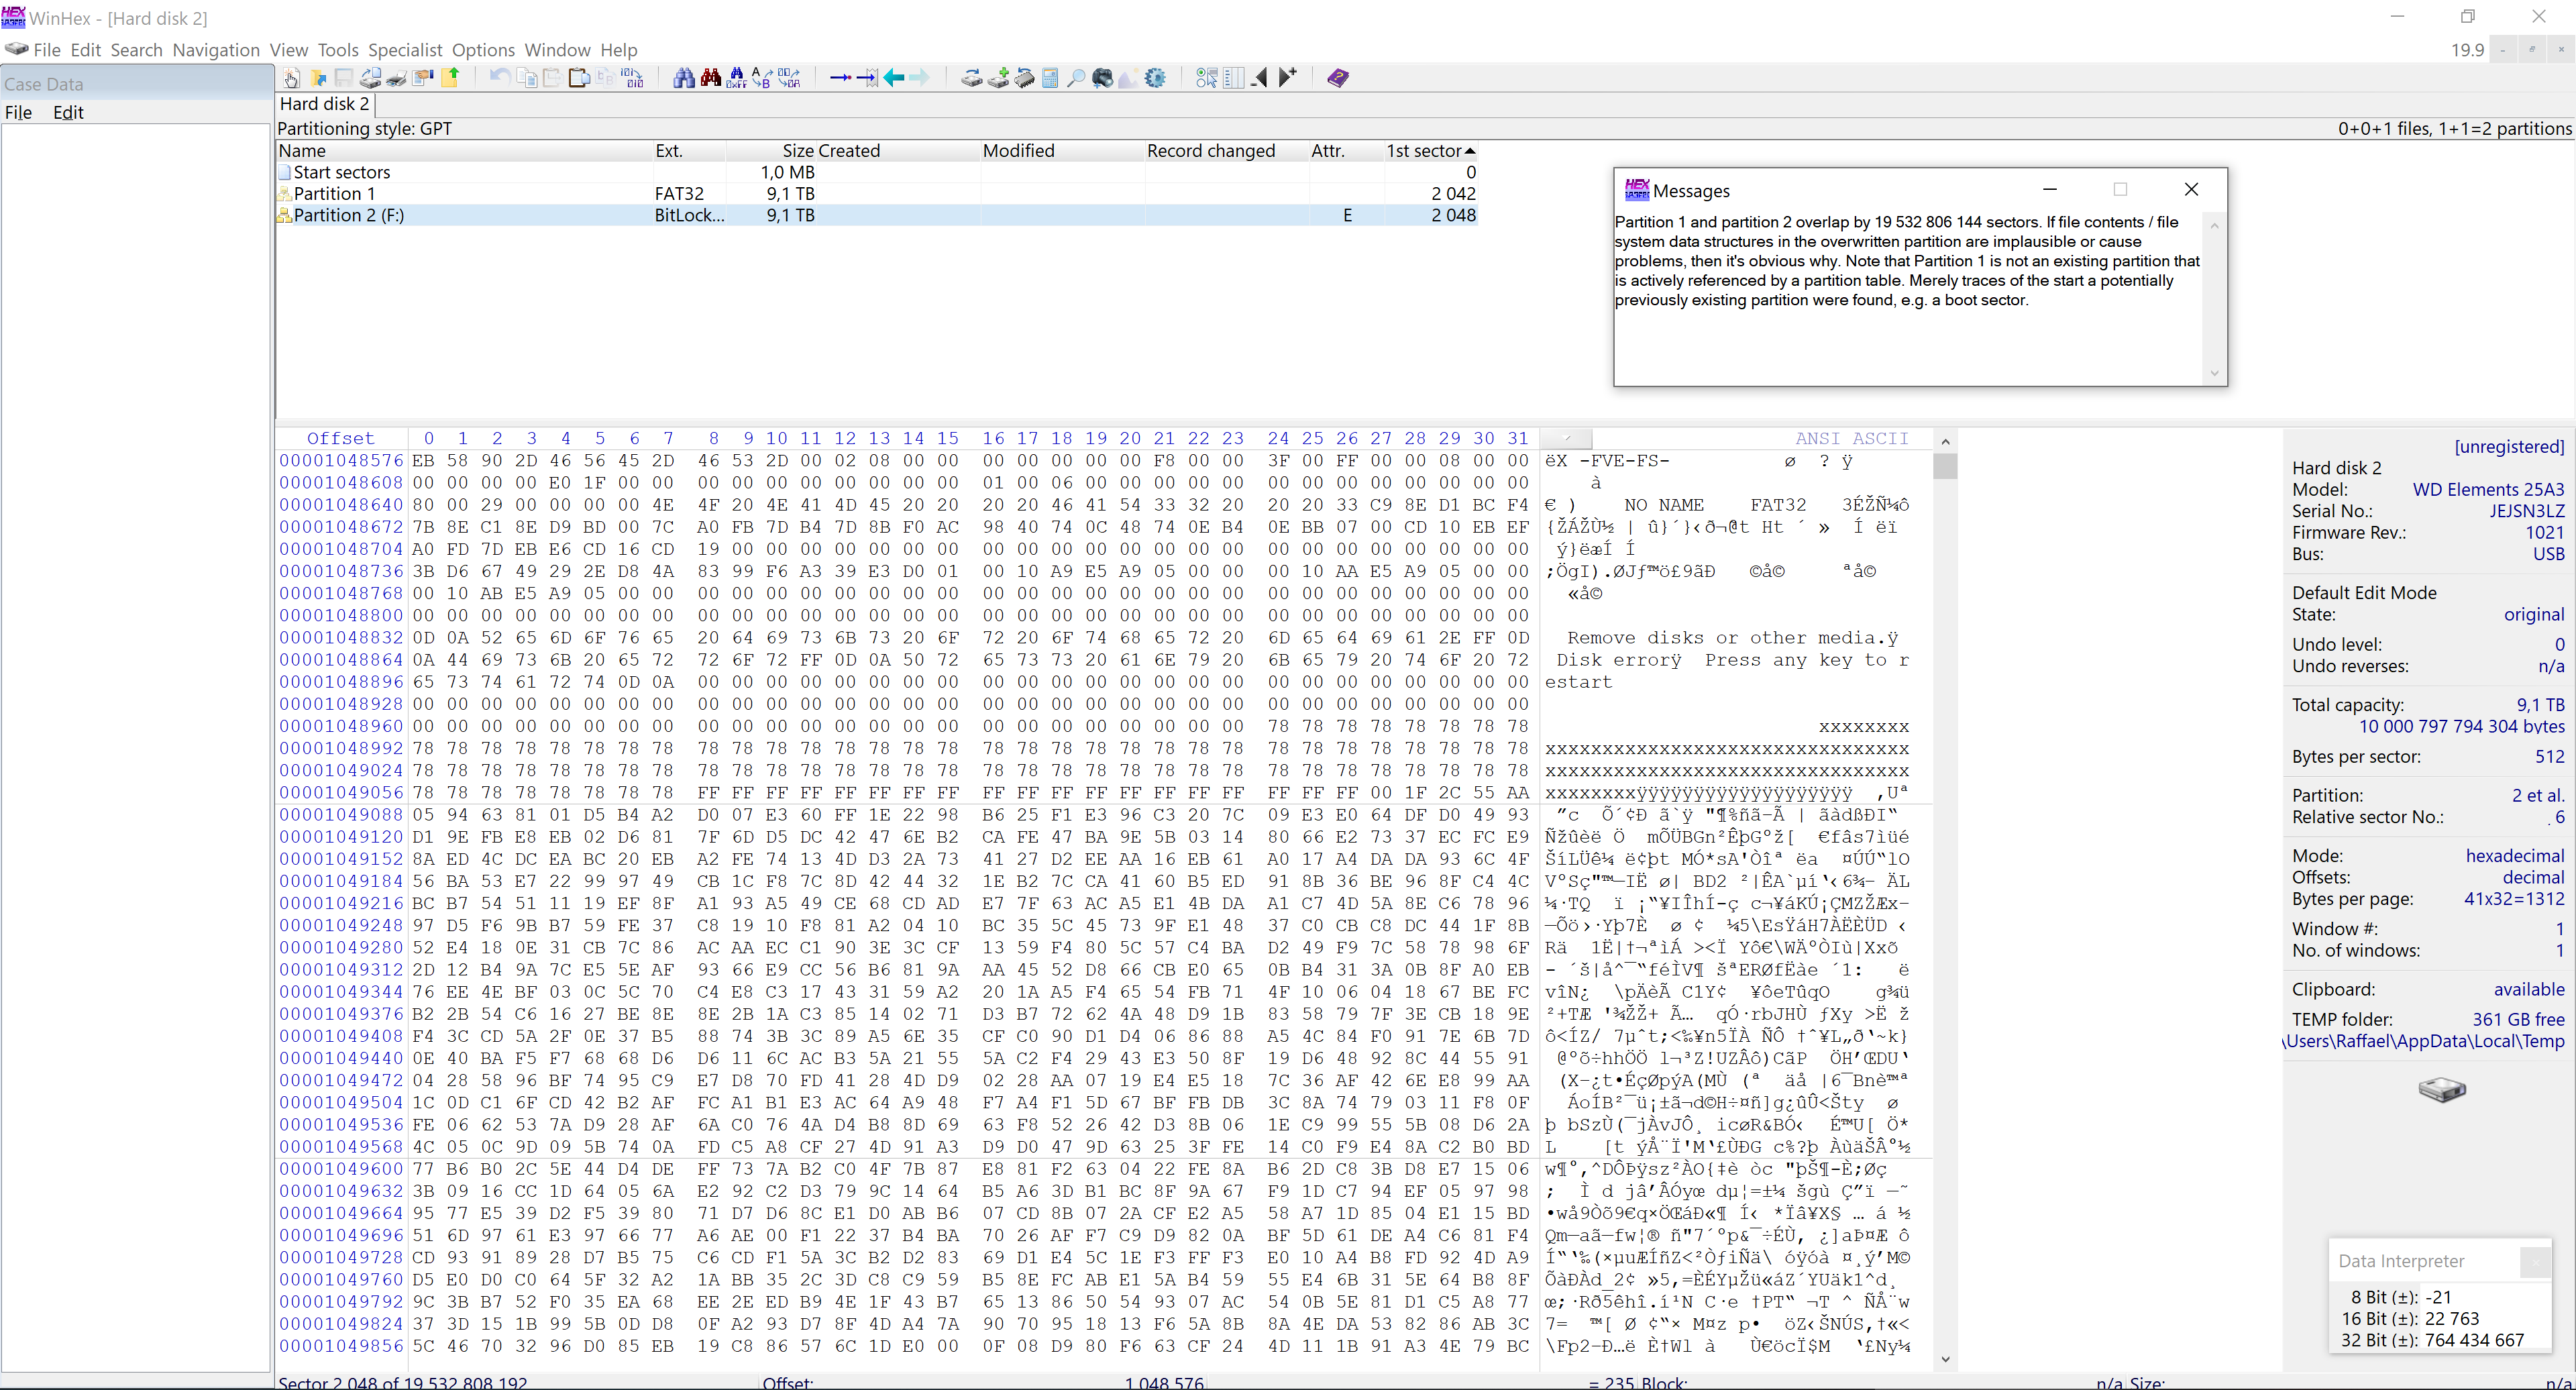Image resolution: width=2576 pixels, height=1390 pixels.
Task: Click the Back navigation teal arrow
Action: pos(893,78)
